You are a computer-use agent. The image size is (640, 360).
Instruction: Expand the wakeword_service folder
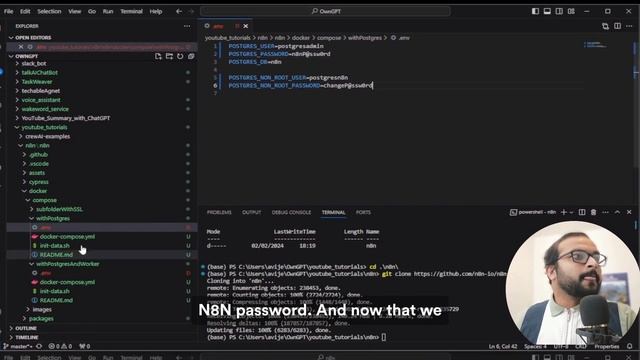click(45, 109)
